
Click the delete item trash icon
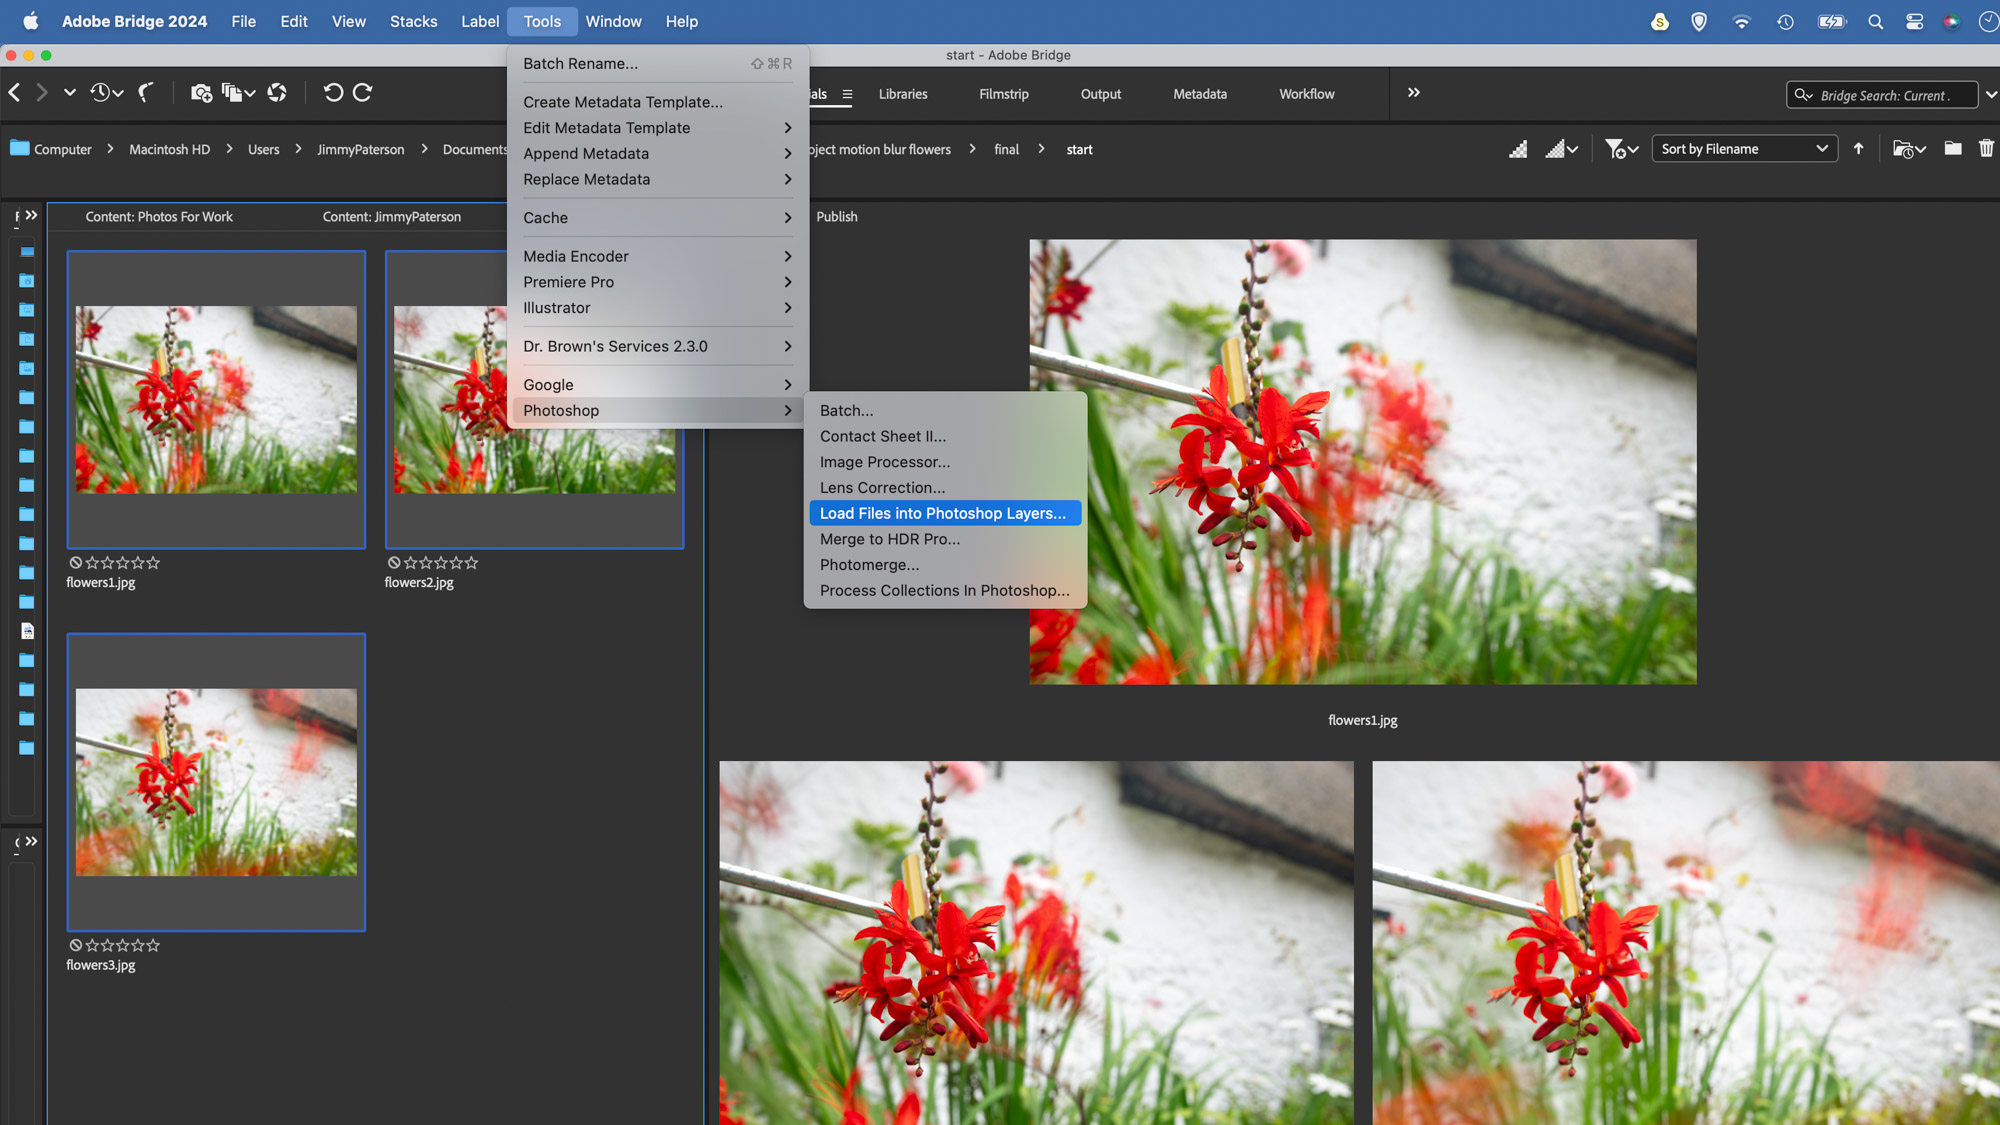pyautogui.click(x=1986, y=149)
